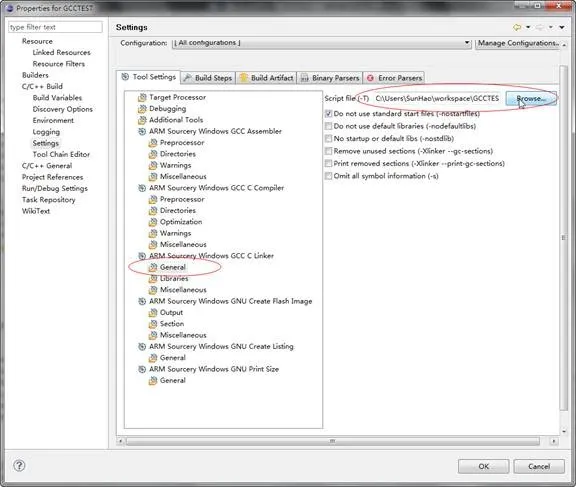Select Optimization icon under C Compiler

153,222
